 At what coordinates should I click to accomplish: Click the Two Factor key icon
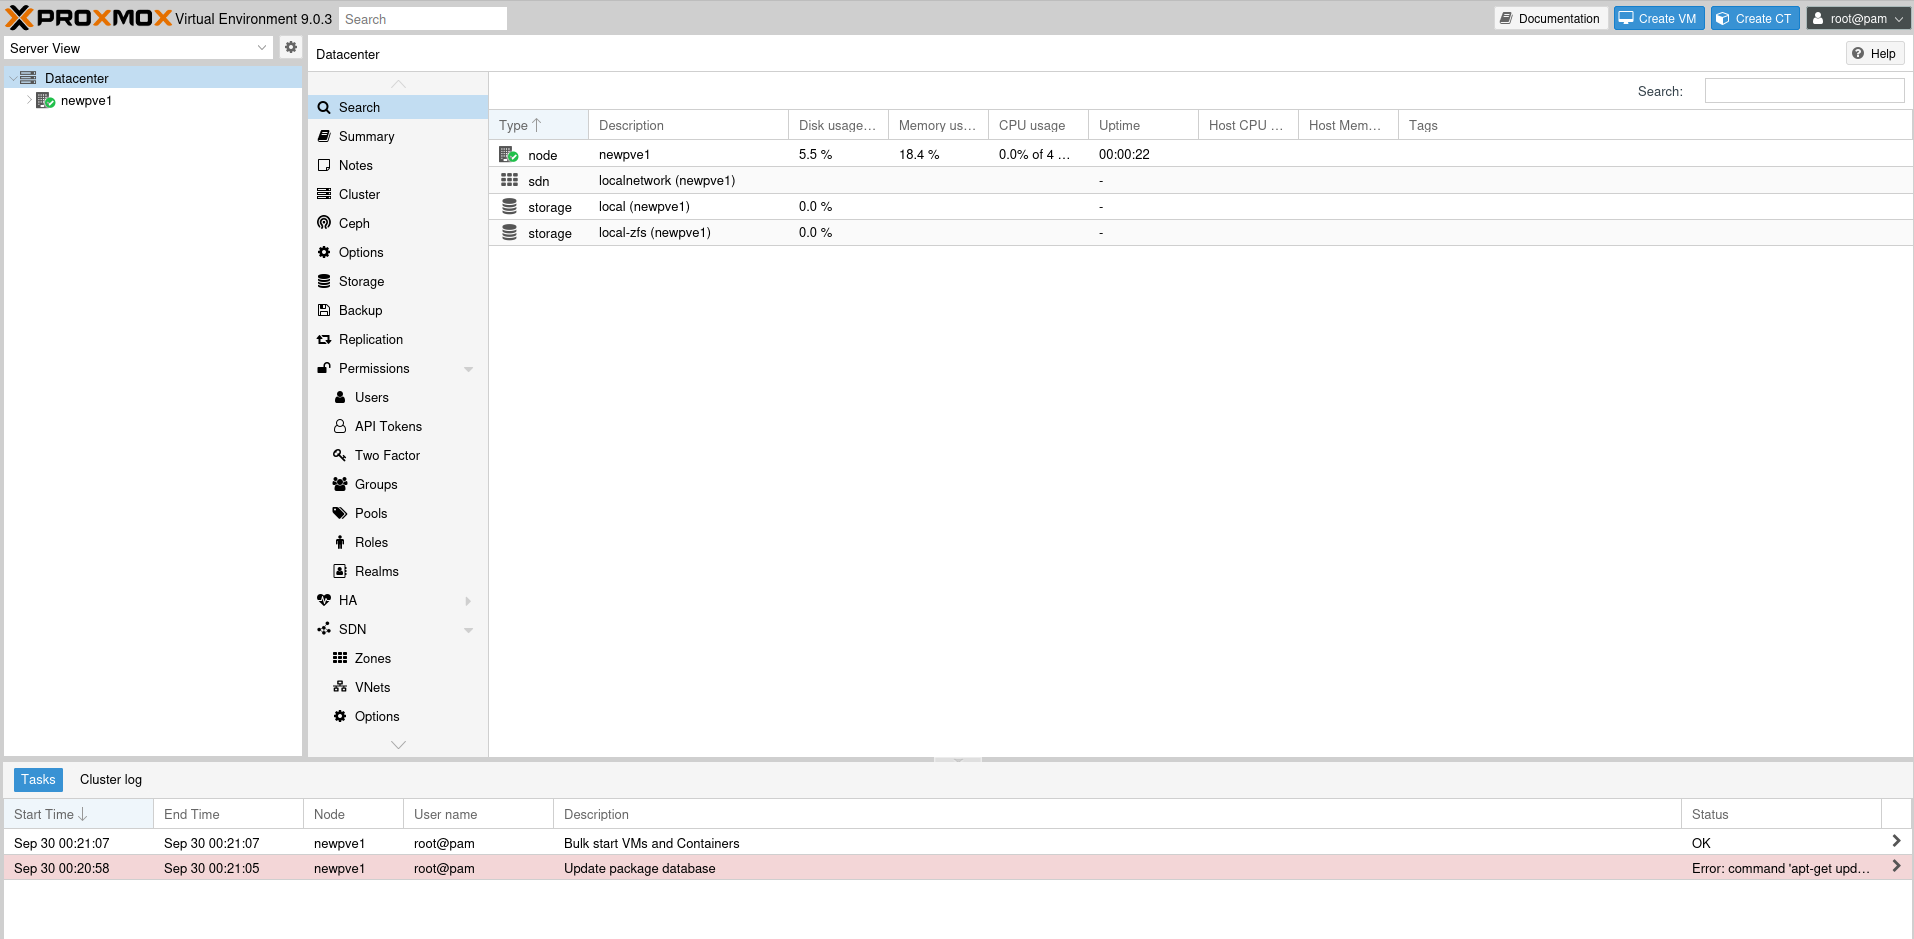click(340, 455)
